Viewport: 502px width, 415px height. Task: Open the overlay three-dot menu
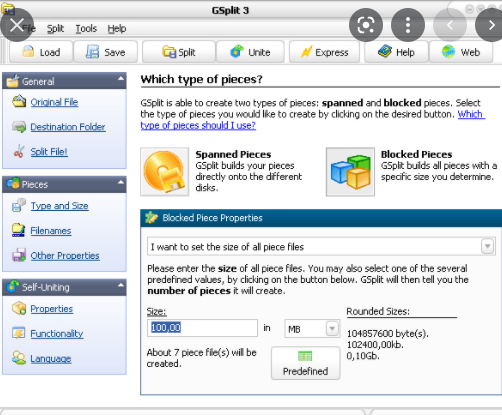408,25
